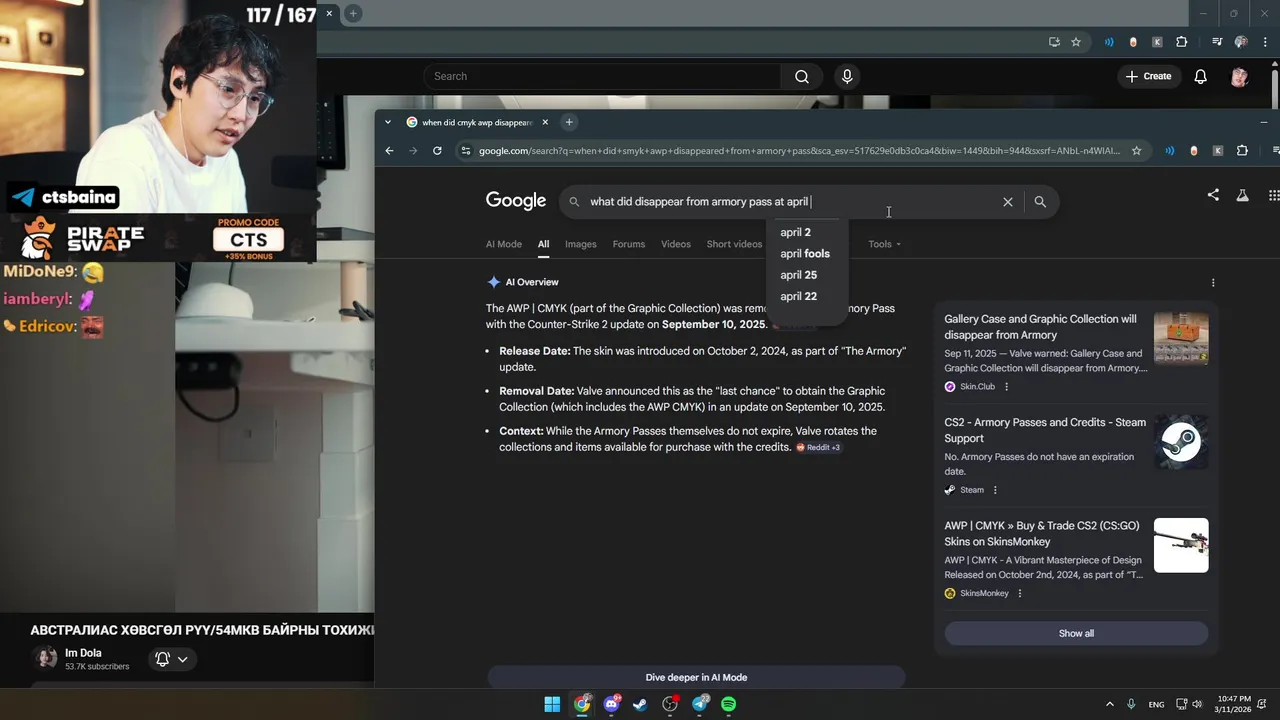Open YouTube notifications bell in header

(x=1200, y=76)
